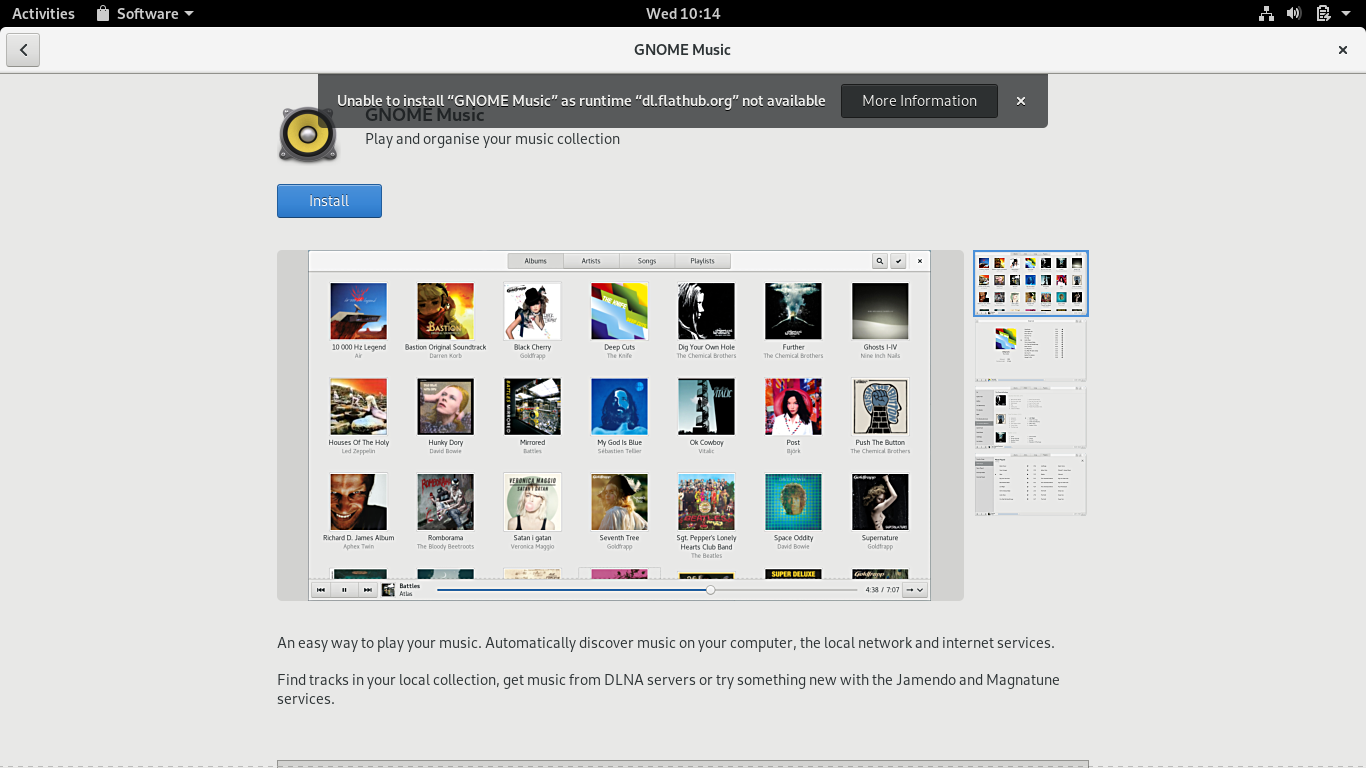Screen dimensions: 1366x768
Task: Open the Activities overview
Action: (x=43, y=13)
